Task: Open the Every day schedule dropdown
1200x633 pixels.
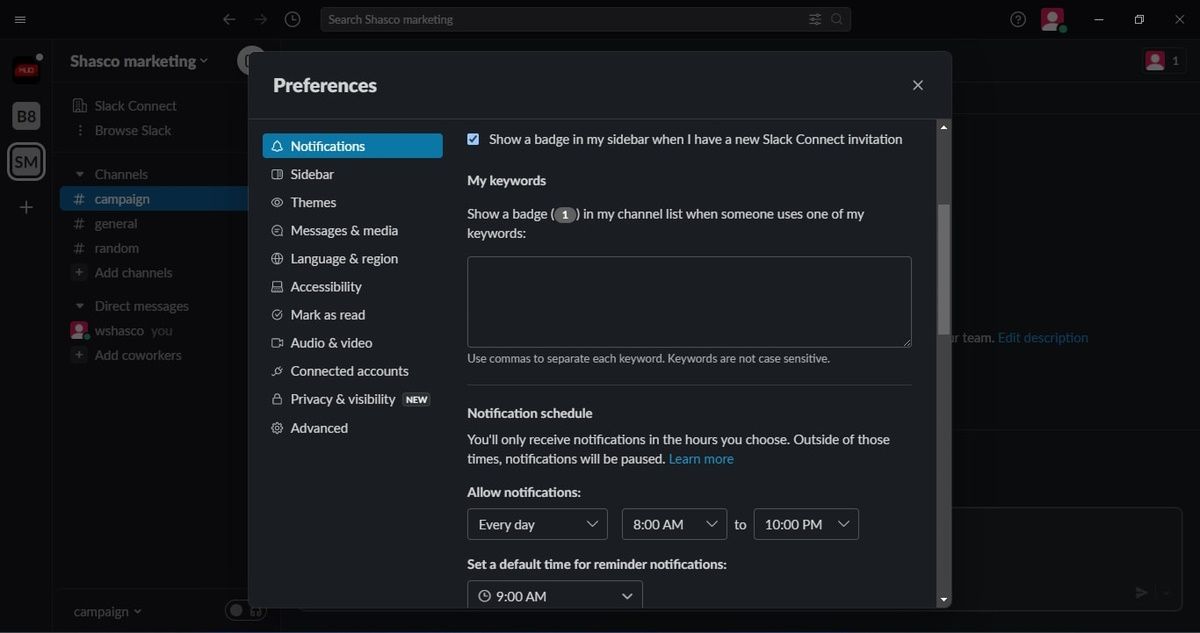Action: [537, 523]
